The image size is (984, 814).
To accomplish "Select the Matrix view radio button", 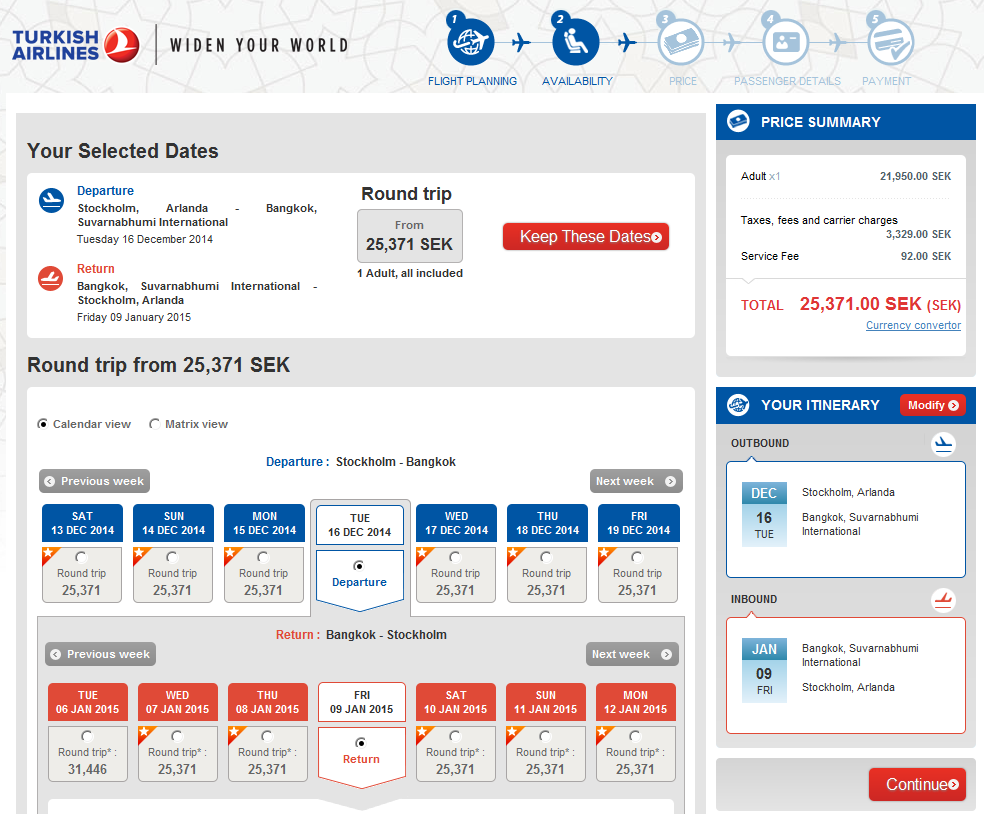I will coord(154,424).
